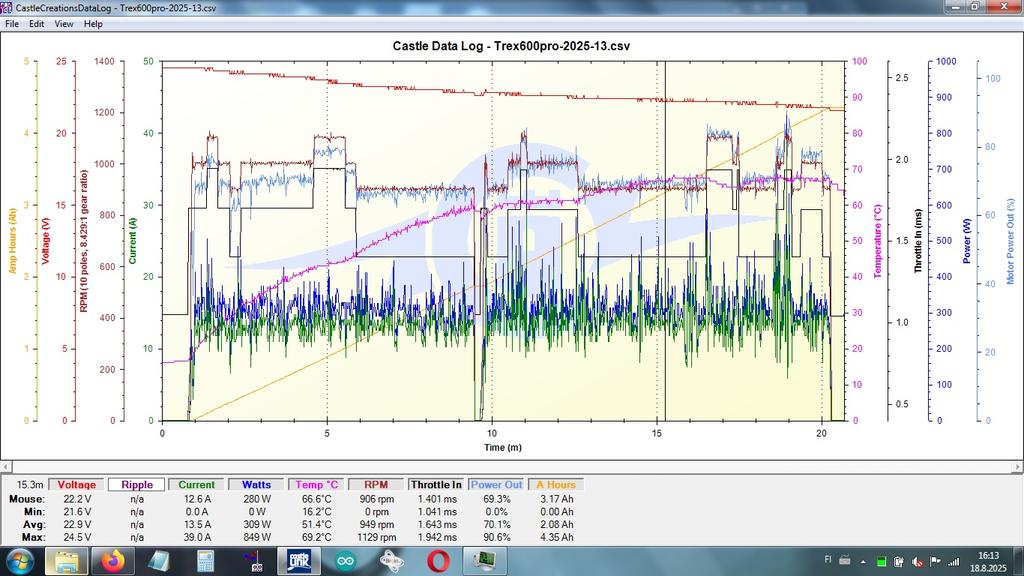Viewport: 1024px width, 576px height.
Task: Open the File menu
Action: tap(12, 23)
